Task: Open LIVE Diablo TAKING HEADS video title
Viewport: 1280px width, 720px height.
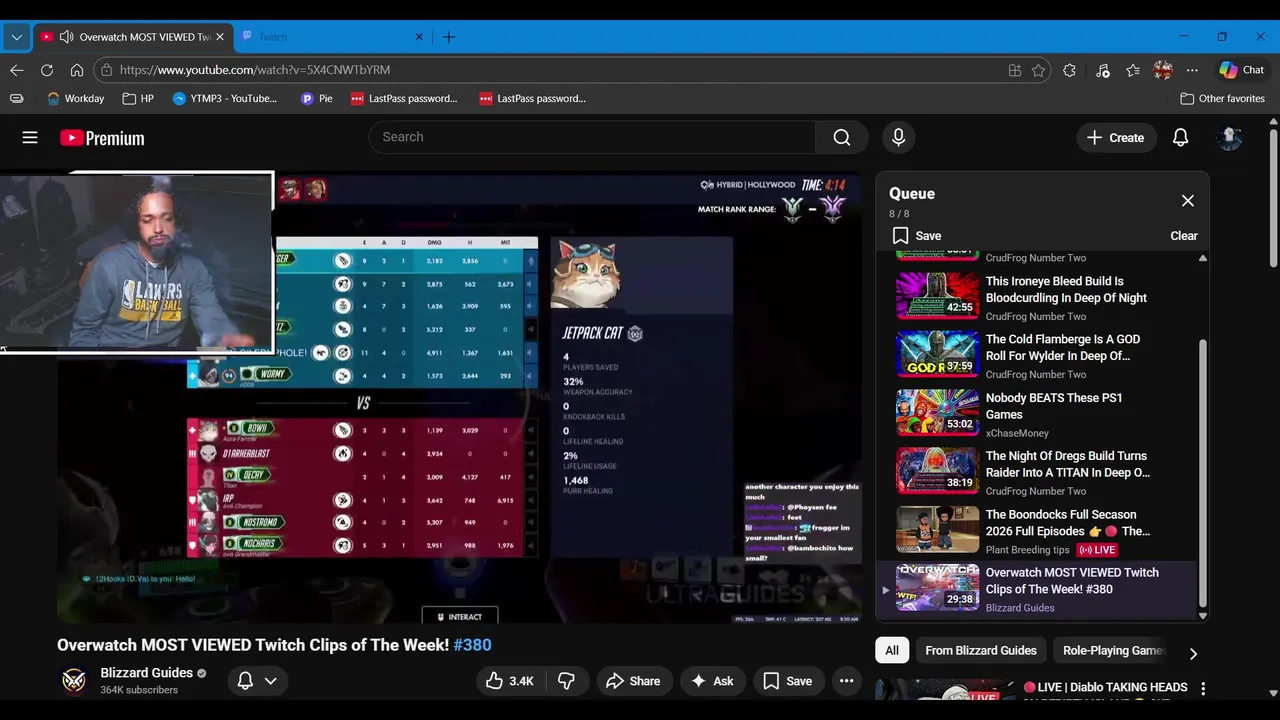Action: (x=1105, y=688)
